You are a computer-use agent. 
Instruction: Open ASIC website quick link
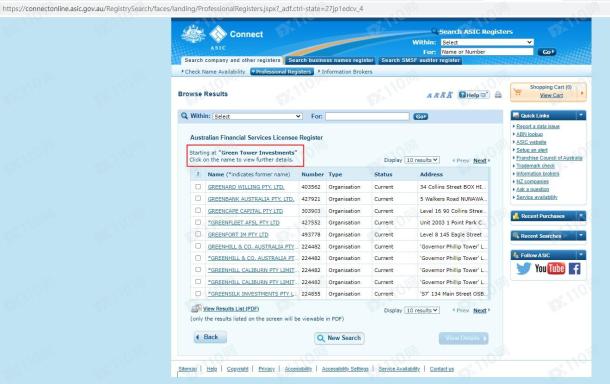click(531, 142)
